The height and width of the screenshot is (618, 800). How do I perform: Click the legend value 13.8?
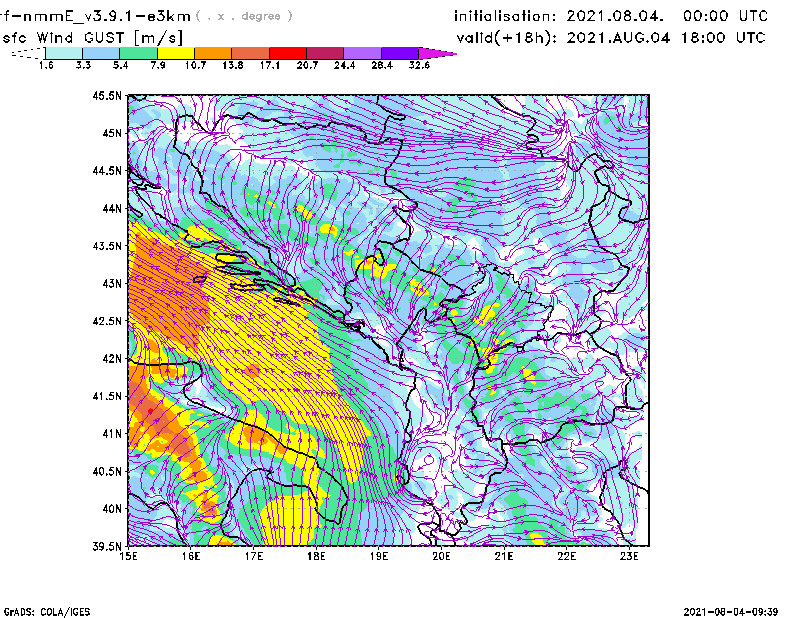tap(233, 65)
